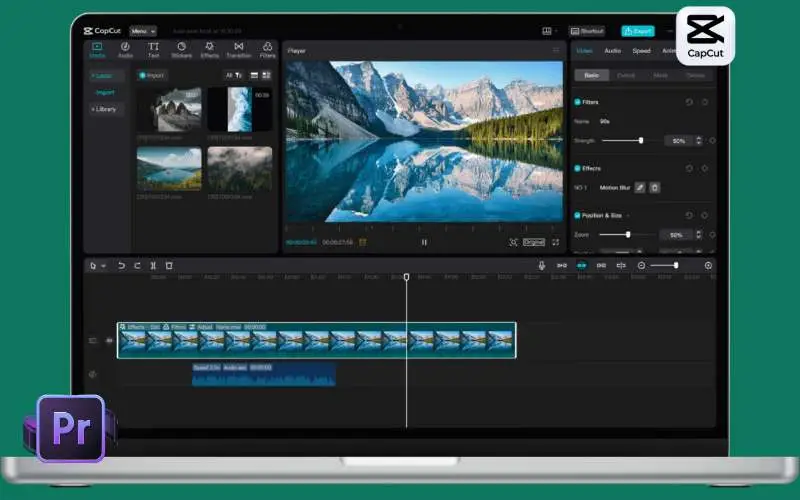Open the Audio panel tab
Screen dimensions: 800x500
[x=125, y=50]
